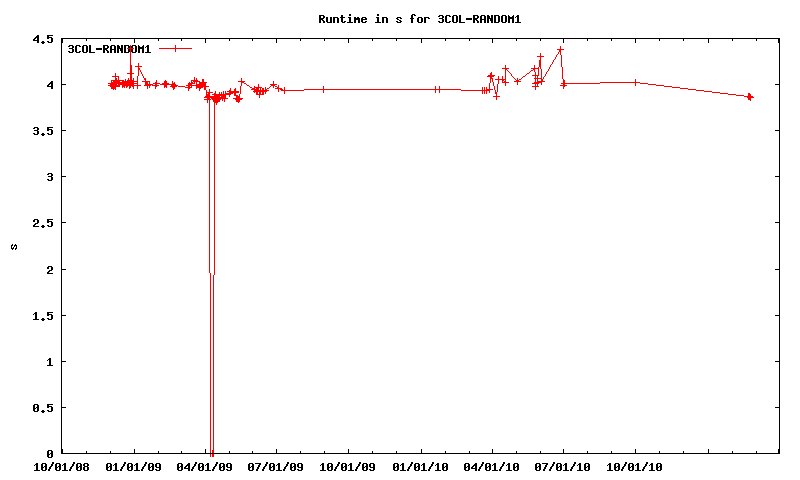Click the 1.5 y-axis tick label
Viewport: 800px width, 480px height.
[43, 316]
